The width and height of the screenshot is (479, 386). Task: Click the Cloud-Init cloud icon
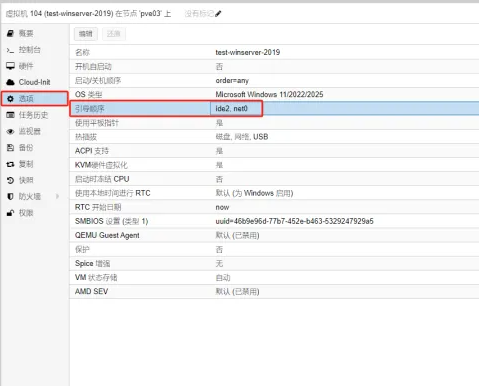(10, 82)
